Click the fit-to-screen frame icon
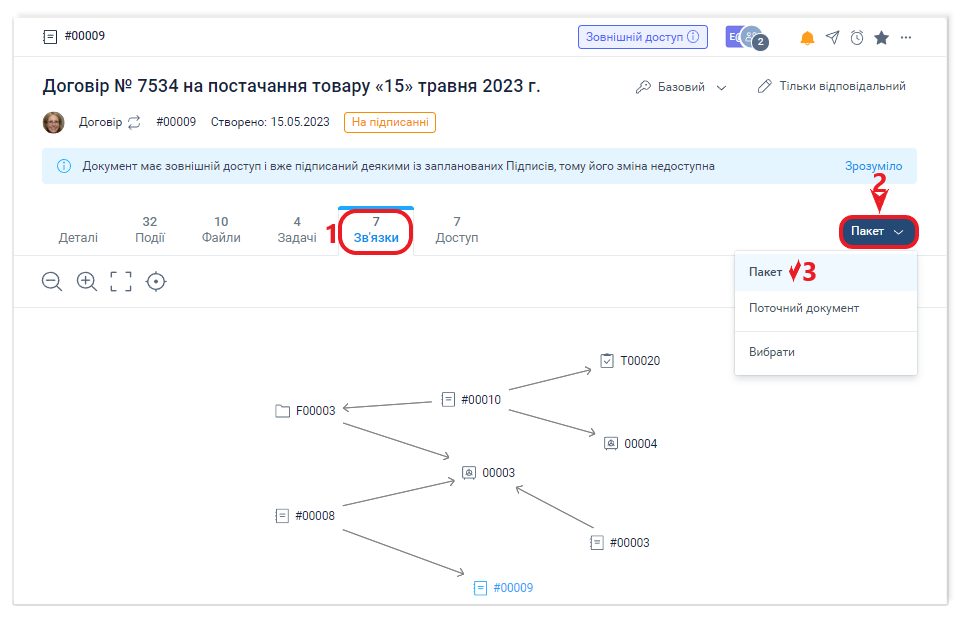Screen dimensions: 965x620 121,282
